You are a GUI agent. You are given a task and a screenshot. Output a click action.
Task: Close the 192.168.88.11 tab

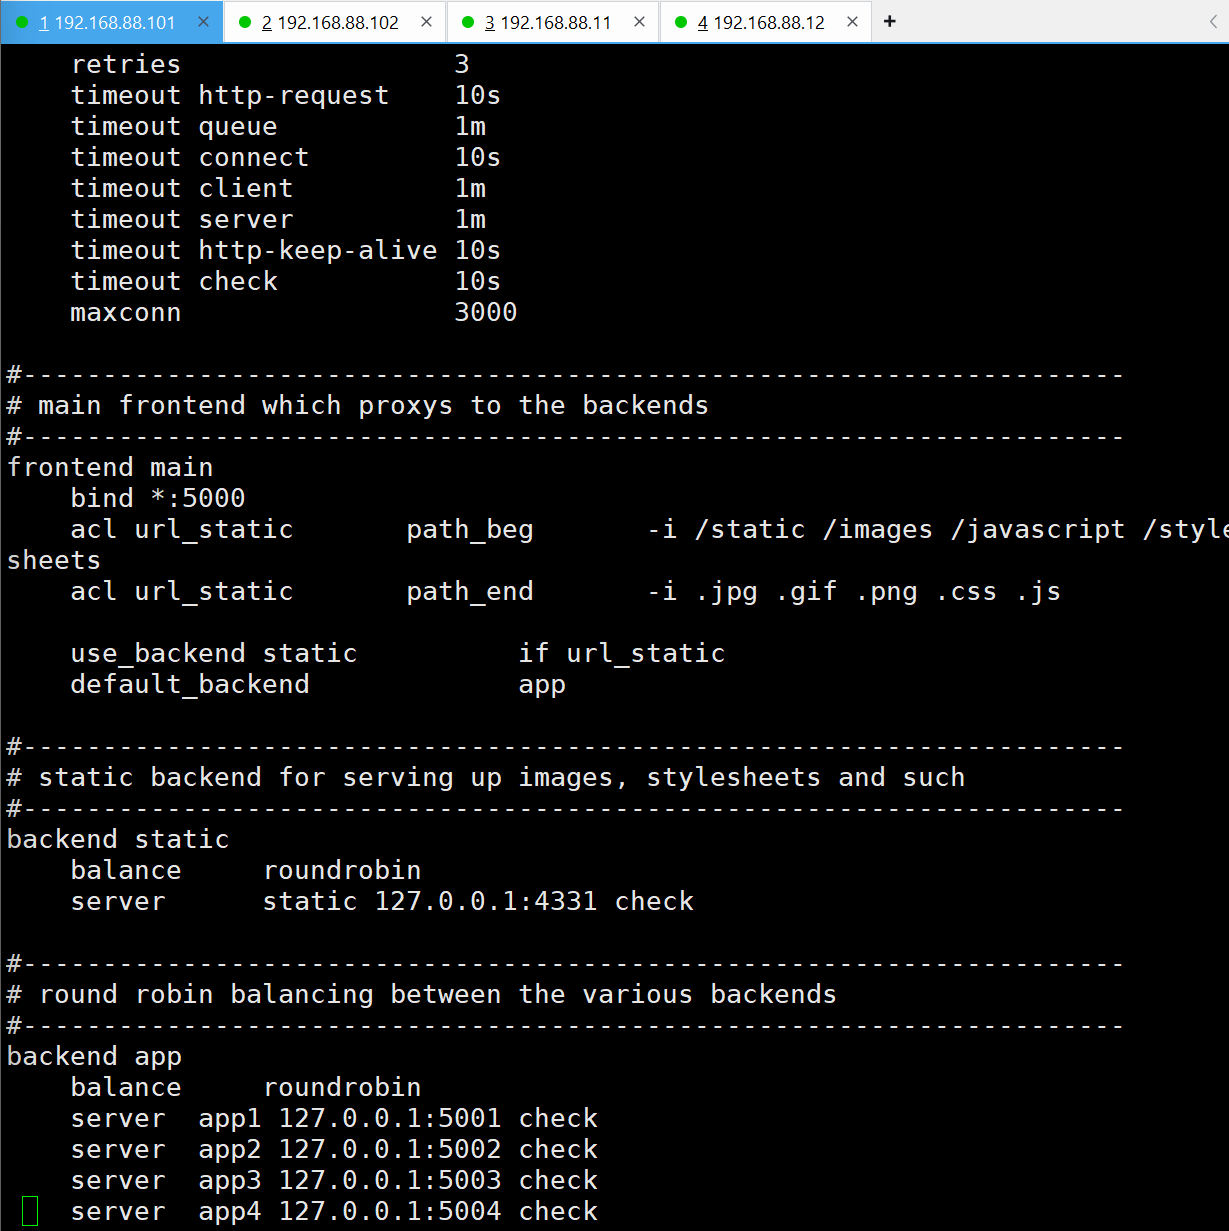pos(640,22)
